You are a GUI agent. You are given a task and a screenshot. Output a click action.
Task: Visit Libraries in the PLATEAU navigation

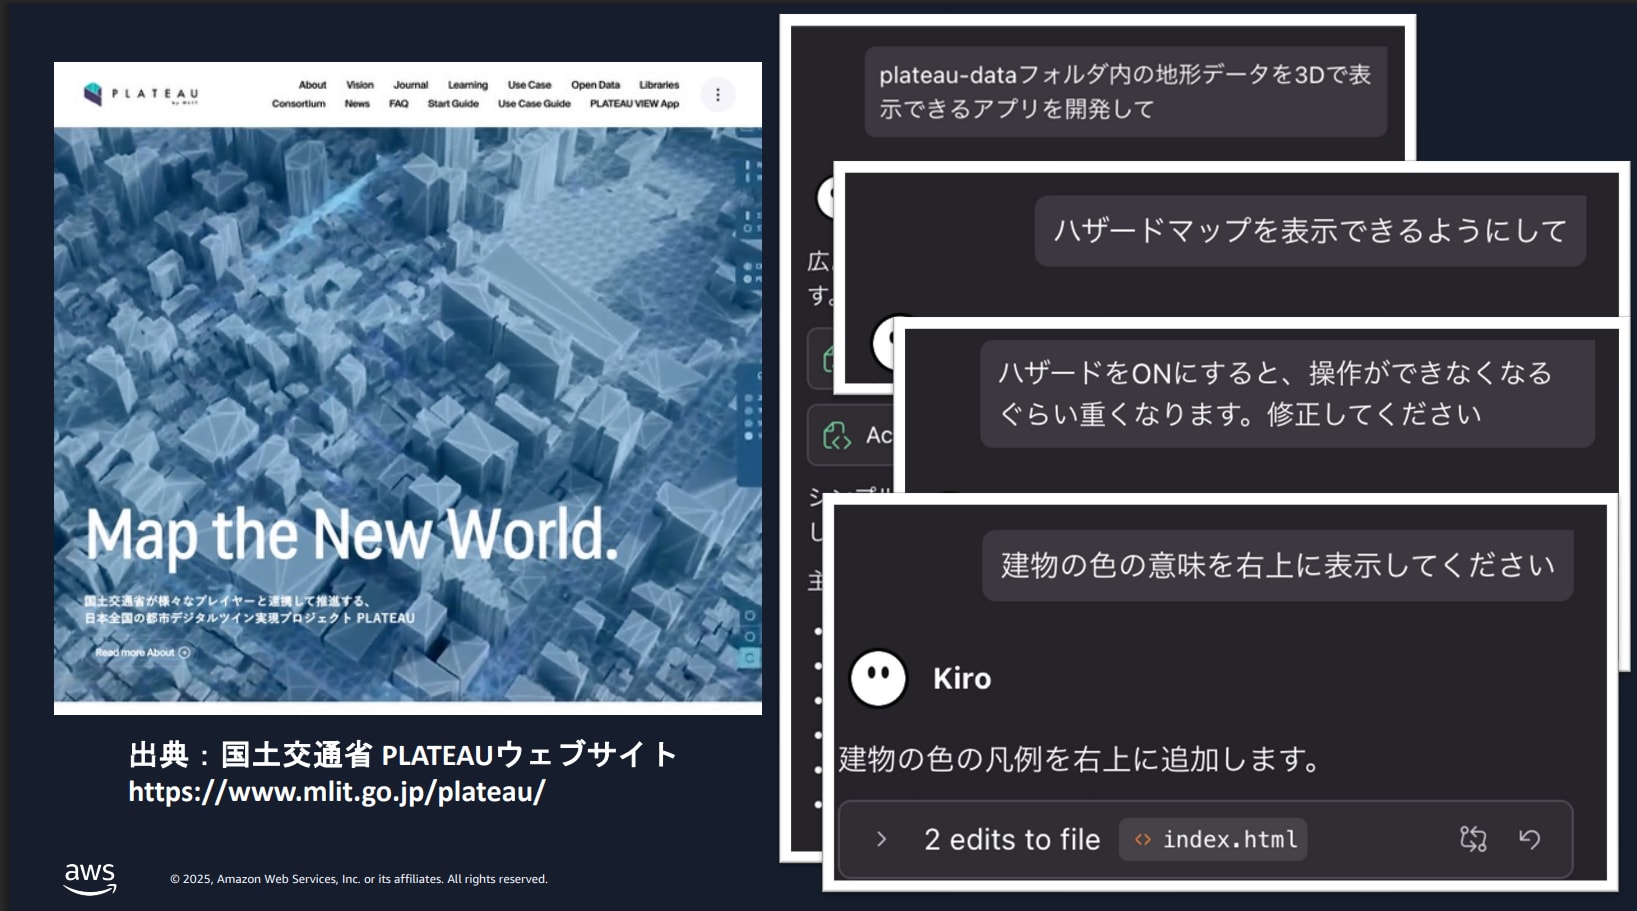coord(659,85)
